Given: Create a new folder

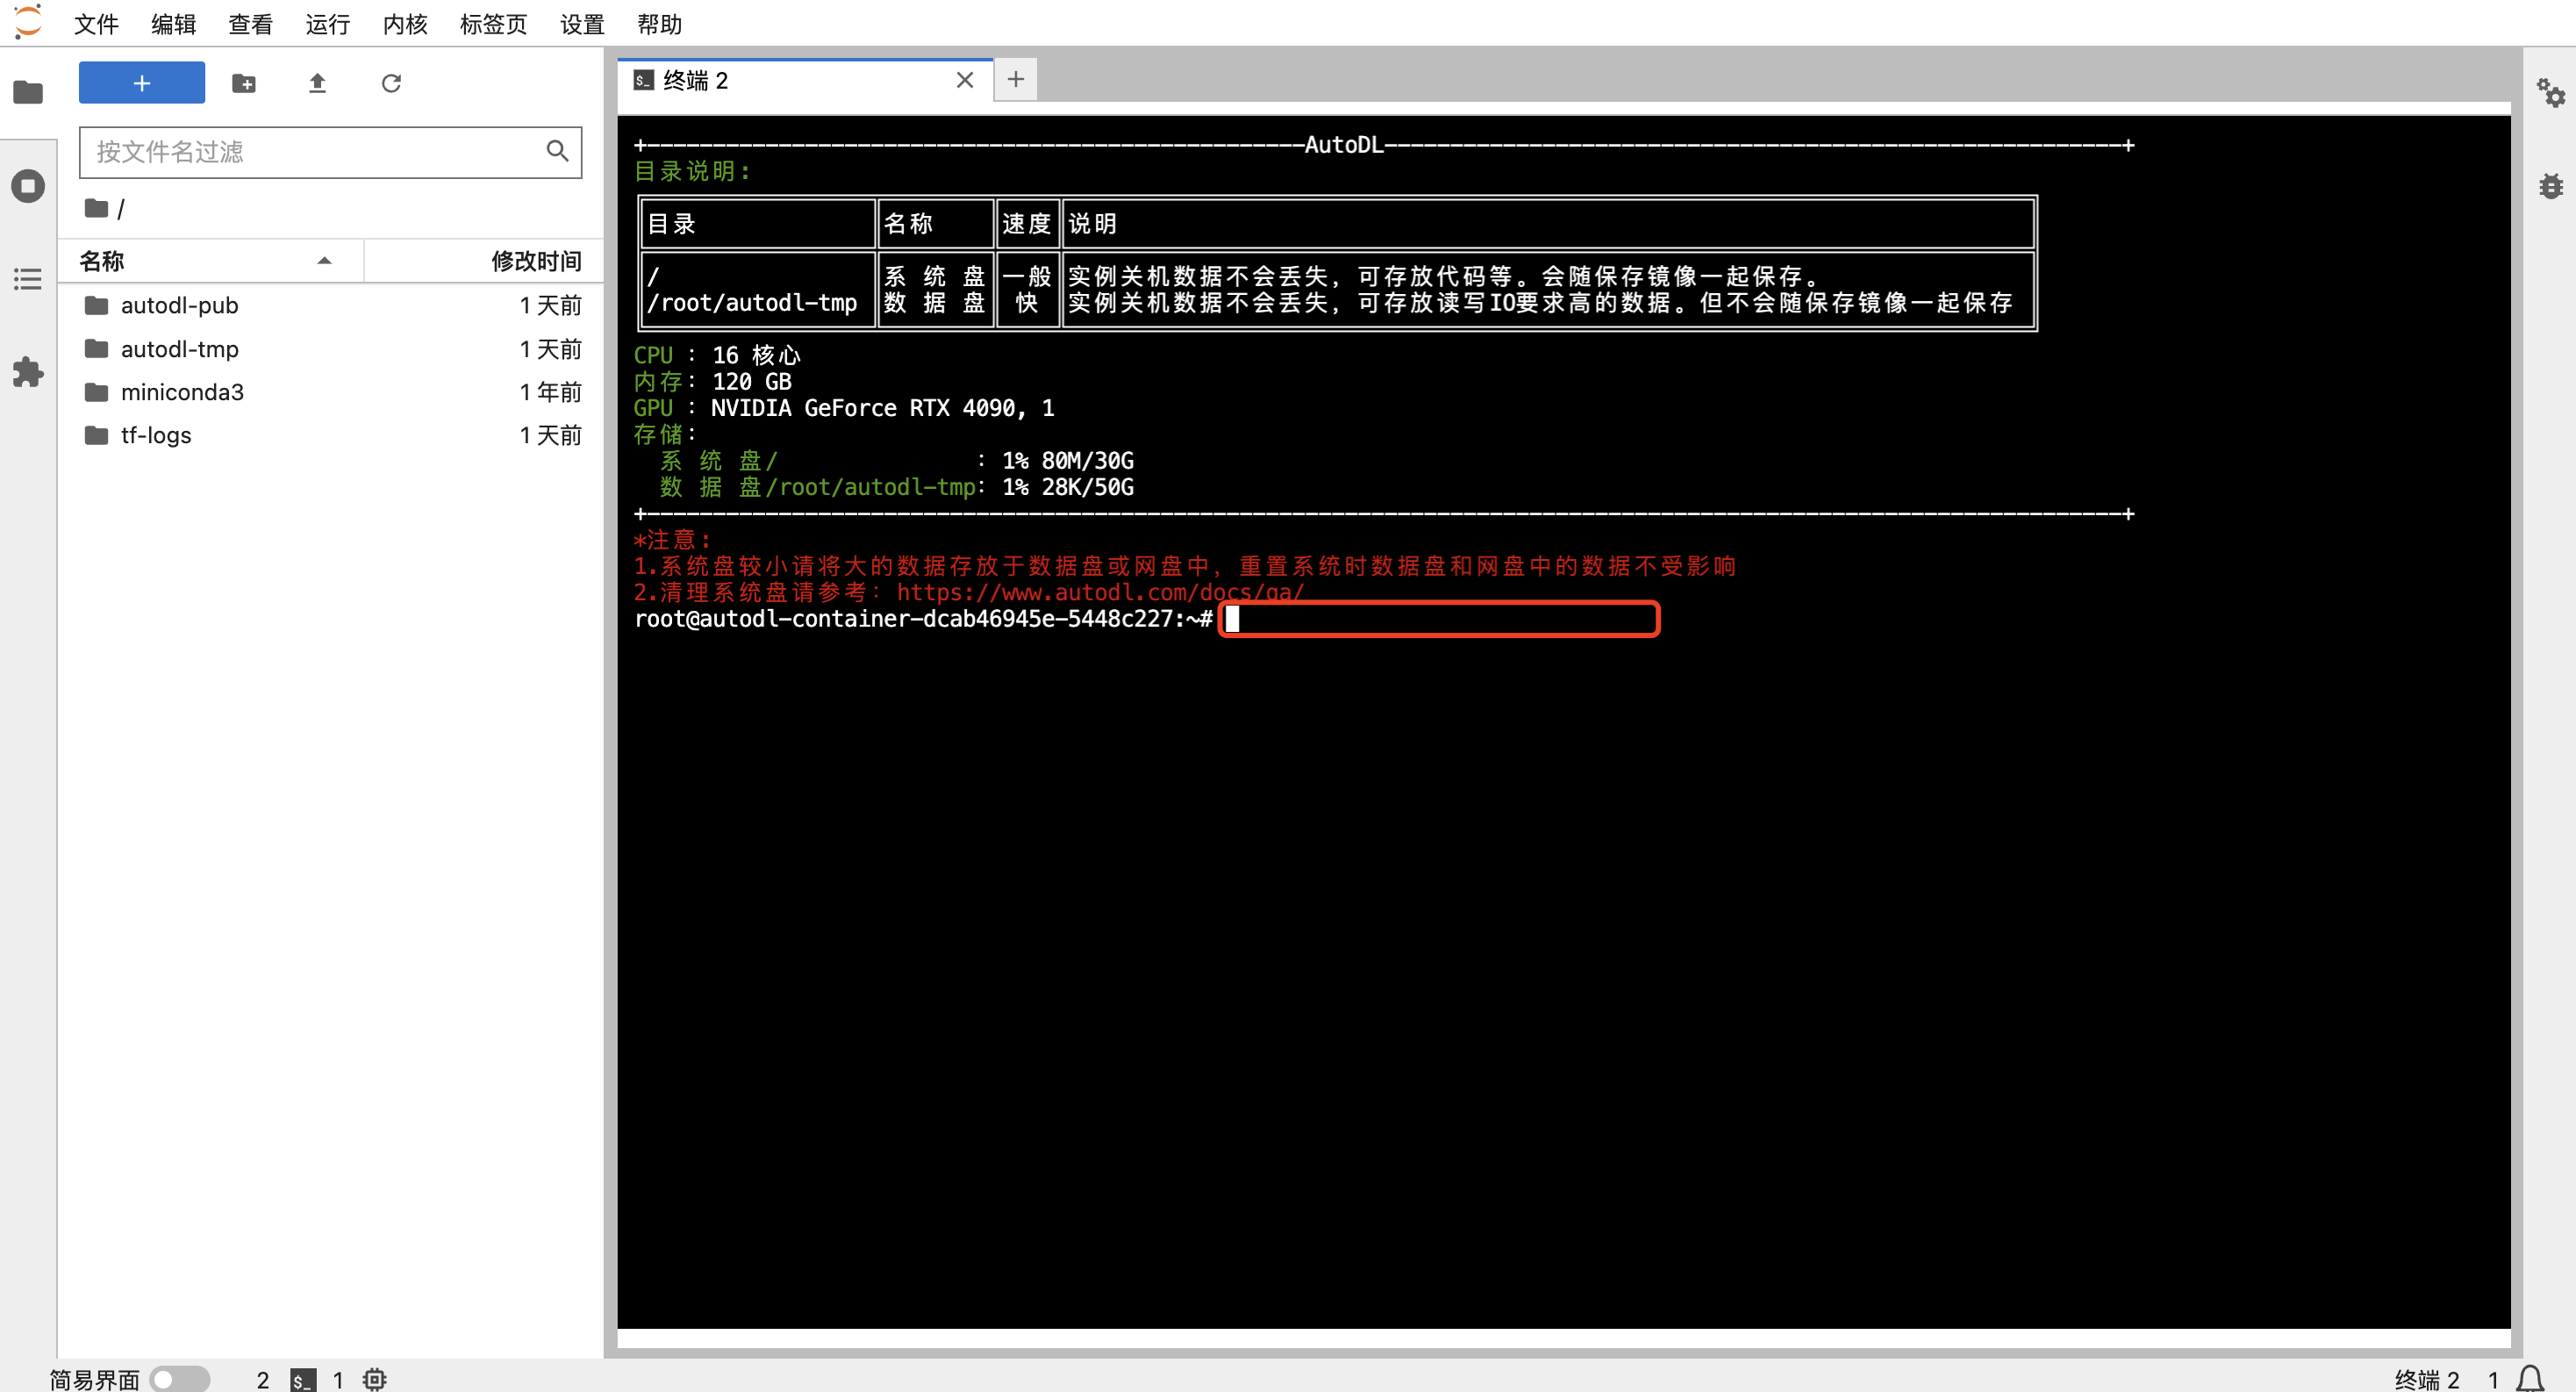Looking at the screenshot, I should point(243,83).
